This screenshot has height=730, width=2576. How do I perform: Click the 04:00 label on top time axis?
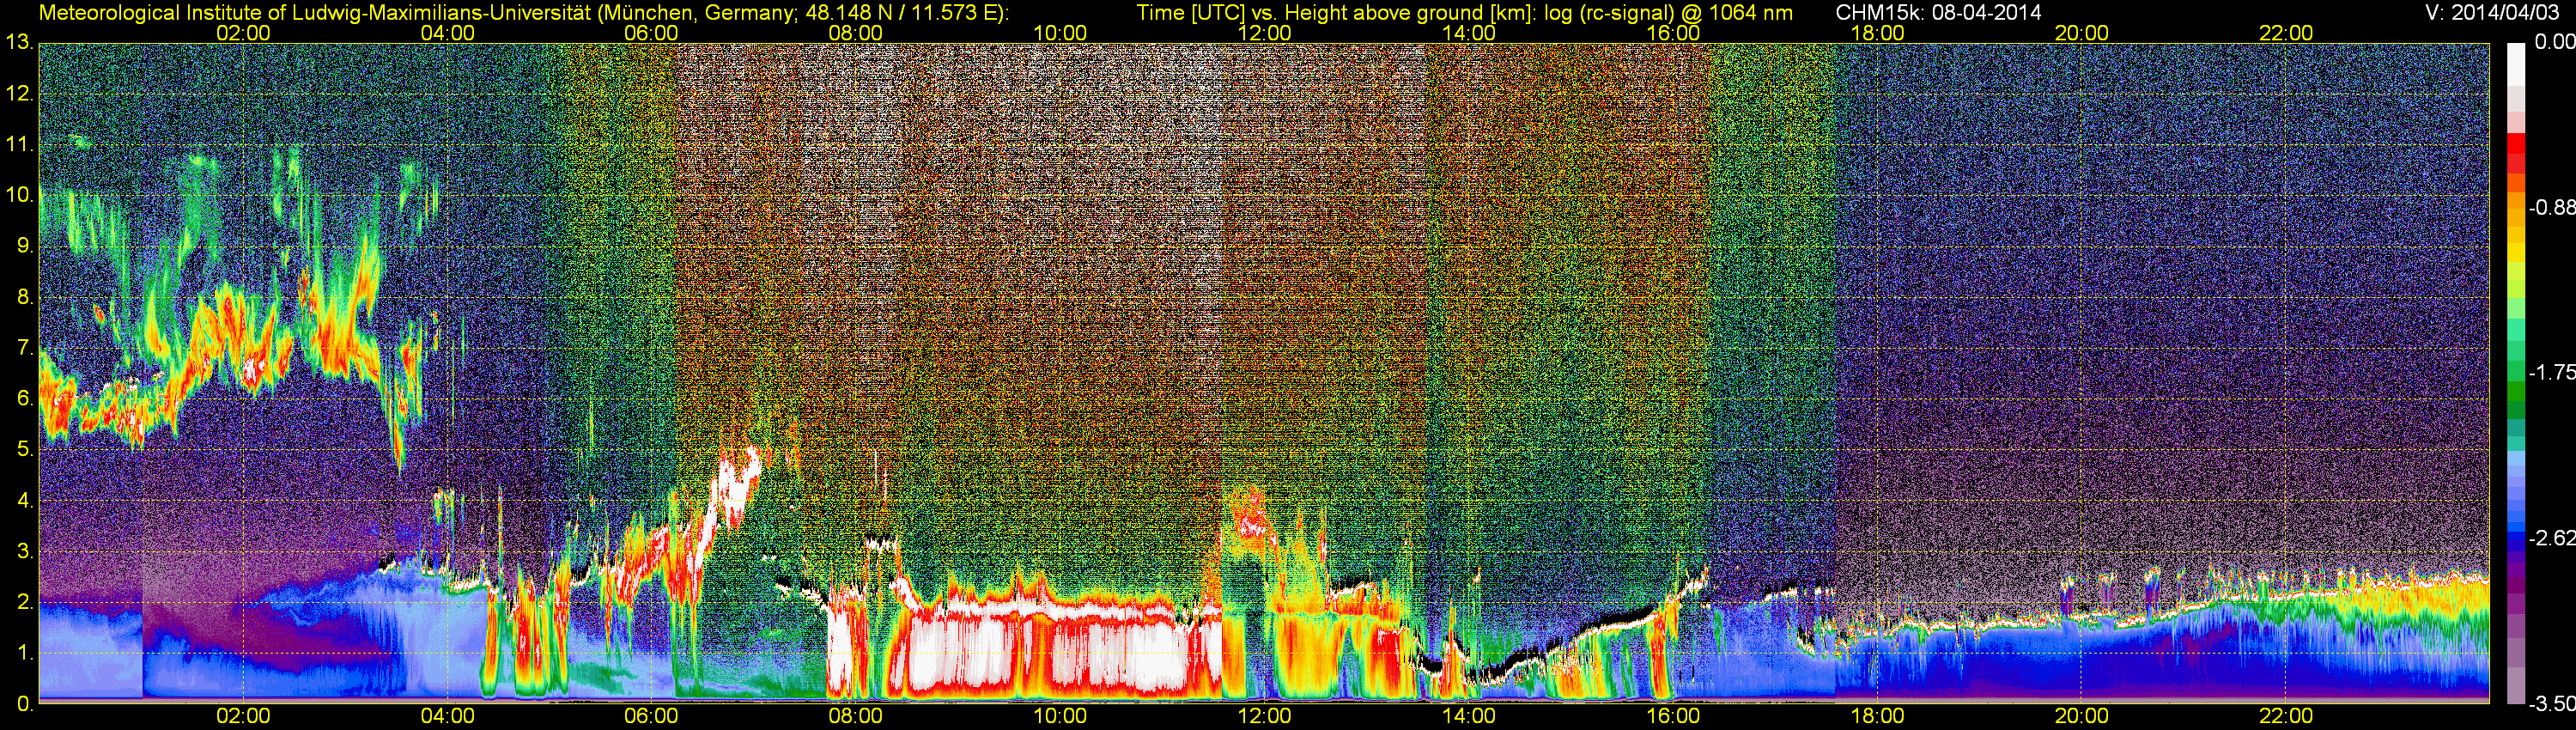point(447,33)
